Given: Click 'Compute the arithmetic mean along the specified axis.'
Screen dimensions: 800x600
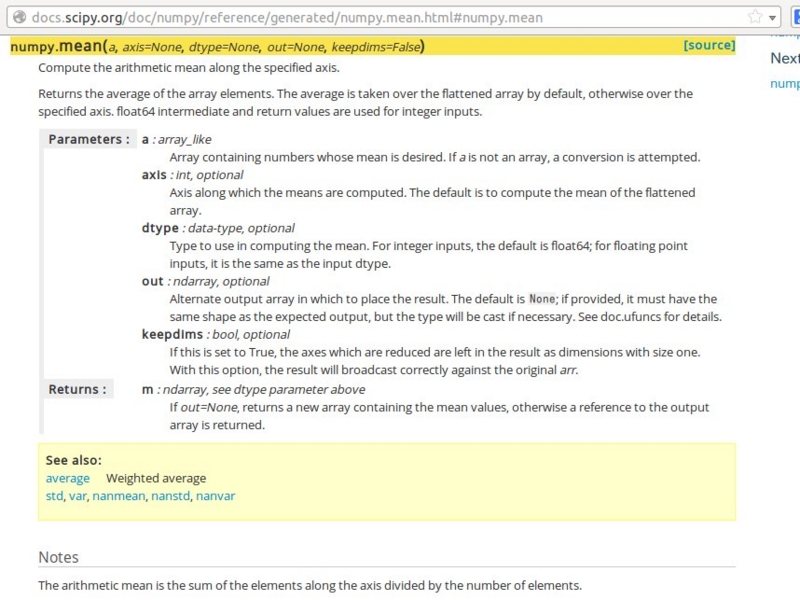Looking at the screenshot, I should click(189, 68).
